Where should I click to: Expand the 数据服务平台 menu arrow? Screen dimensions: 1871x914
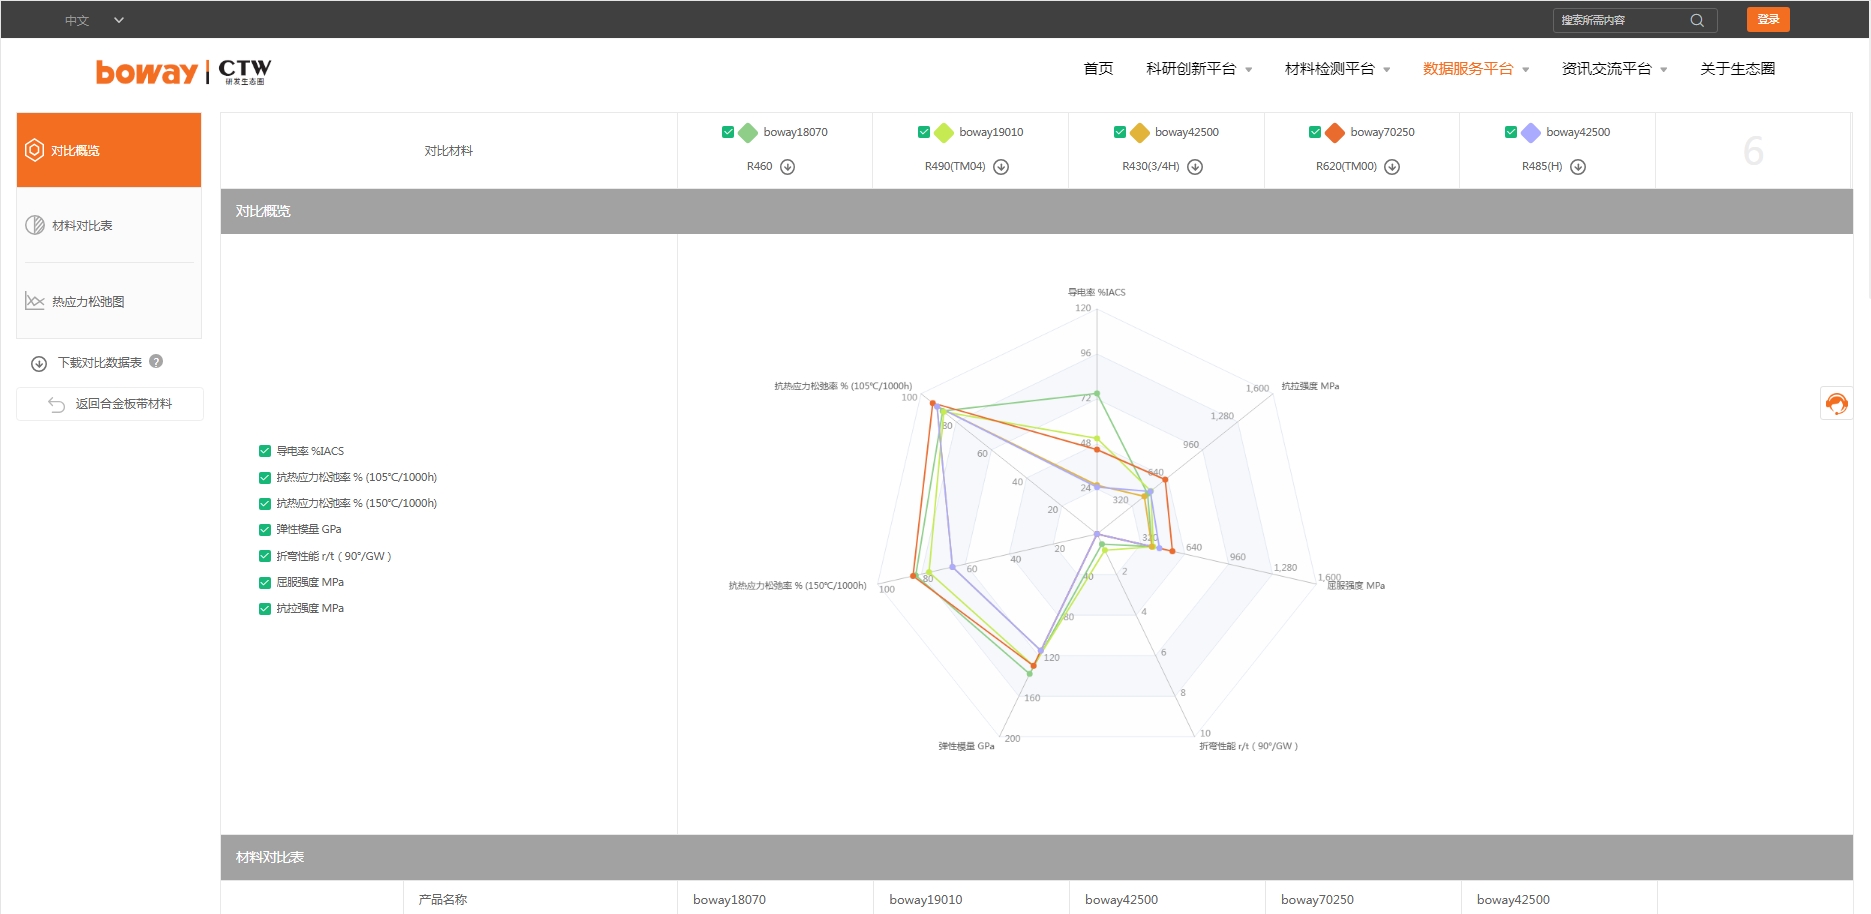click(1526, 70)
